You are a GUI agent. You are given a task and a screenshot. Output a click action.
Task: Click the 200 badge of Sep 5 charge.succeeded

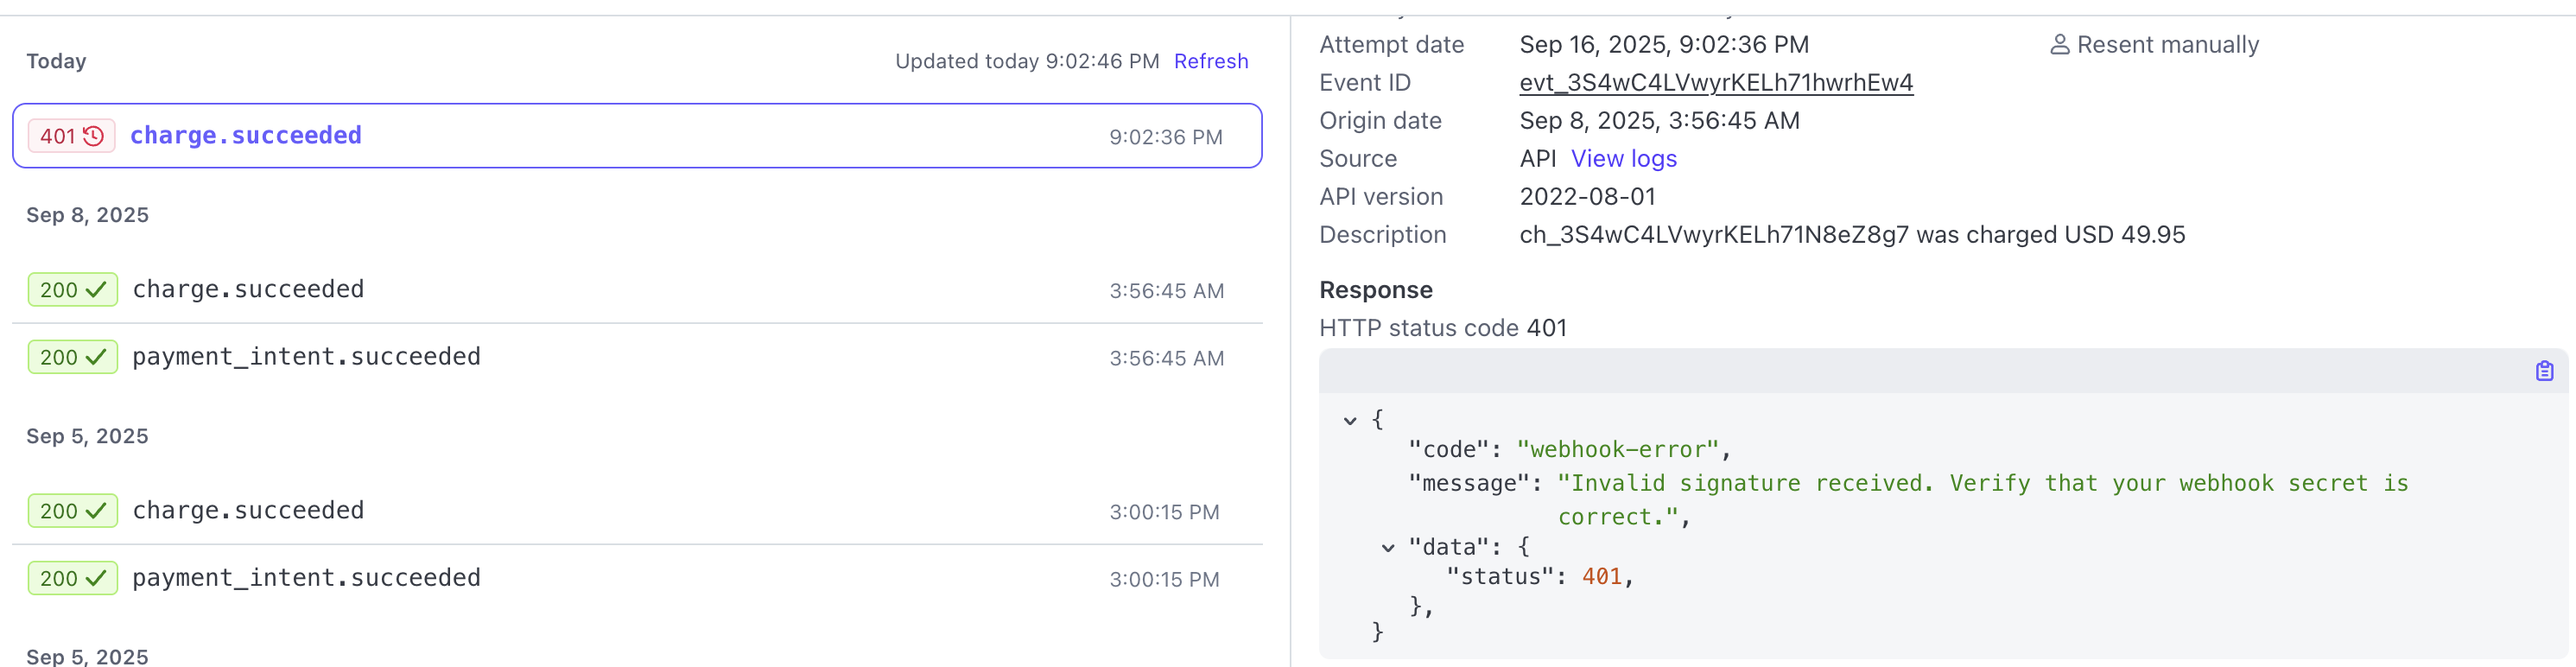[x=72, y=511]
